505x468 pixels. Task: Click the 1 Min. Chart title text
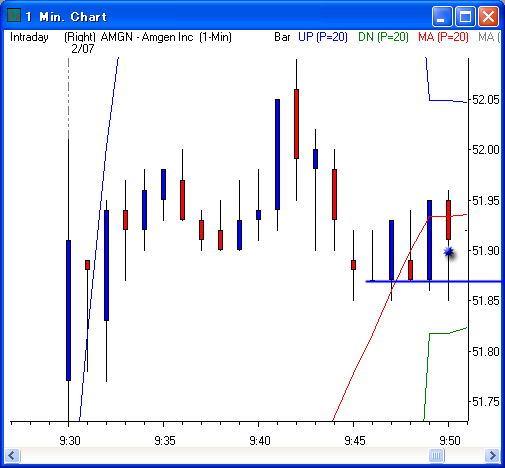pyautogui.click(x=66, y=17)
